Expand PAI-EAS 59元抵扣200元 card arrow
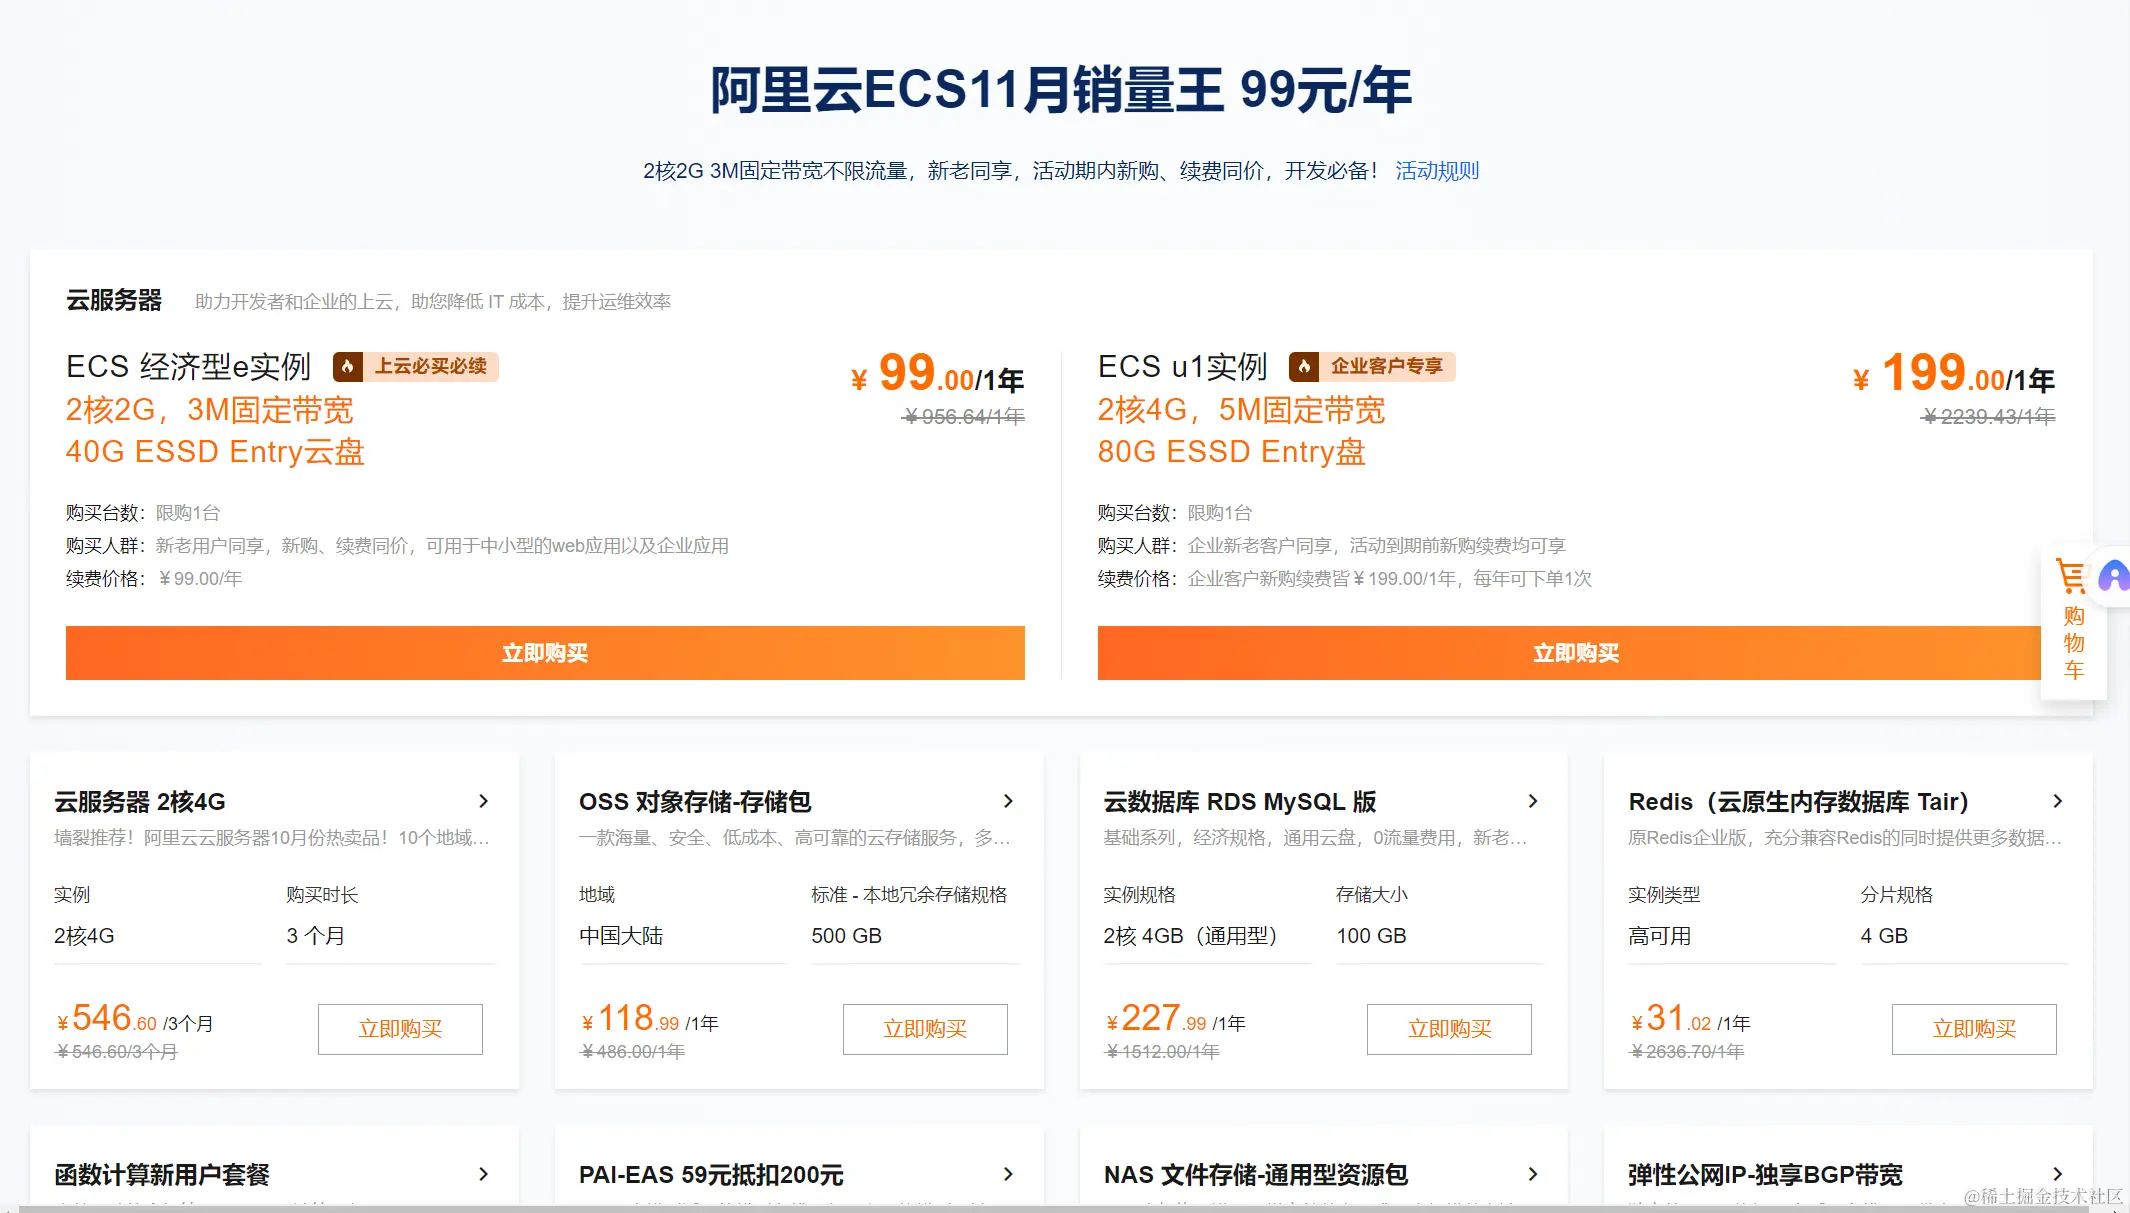The image size is (2130, 1213). (x=1008, y=1174)
